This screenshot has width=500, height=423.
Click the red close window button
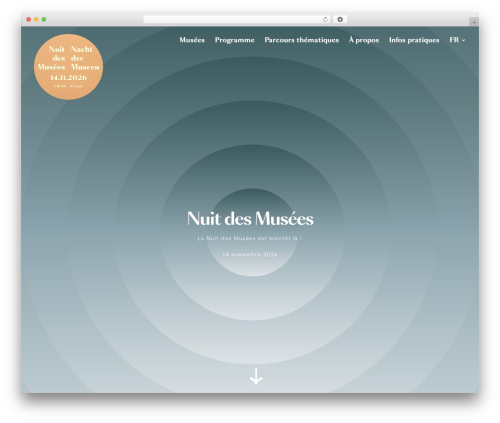click(29, 19)
